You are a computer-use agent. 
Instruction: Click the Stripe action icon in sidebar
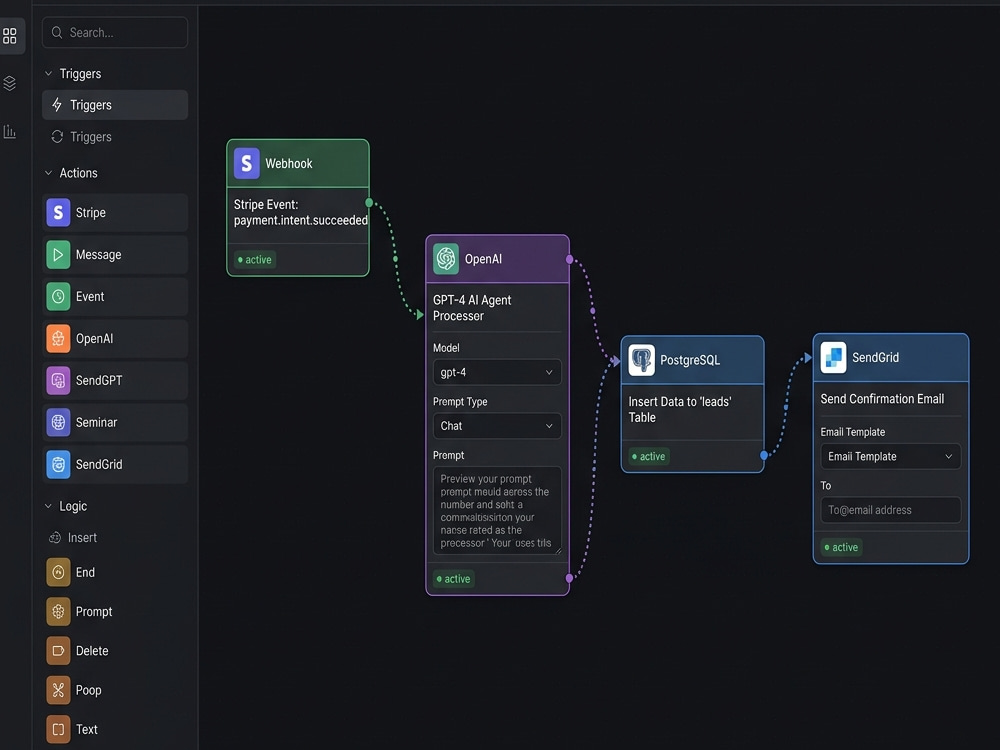pos(58,212)
